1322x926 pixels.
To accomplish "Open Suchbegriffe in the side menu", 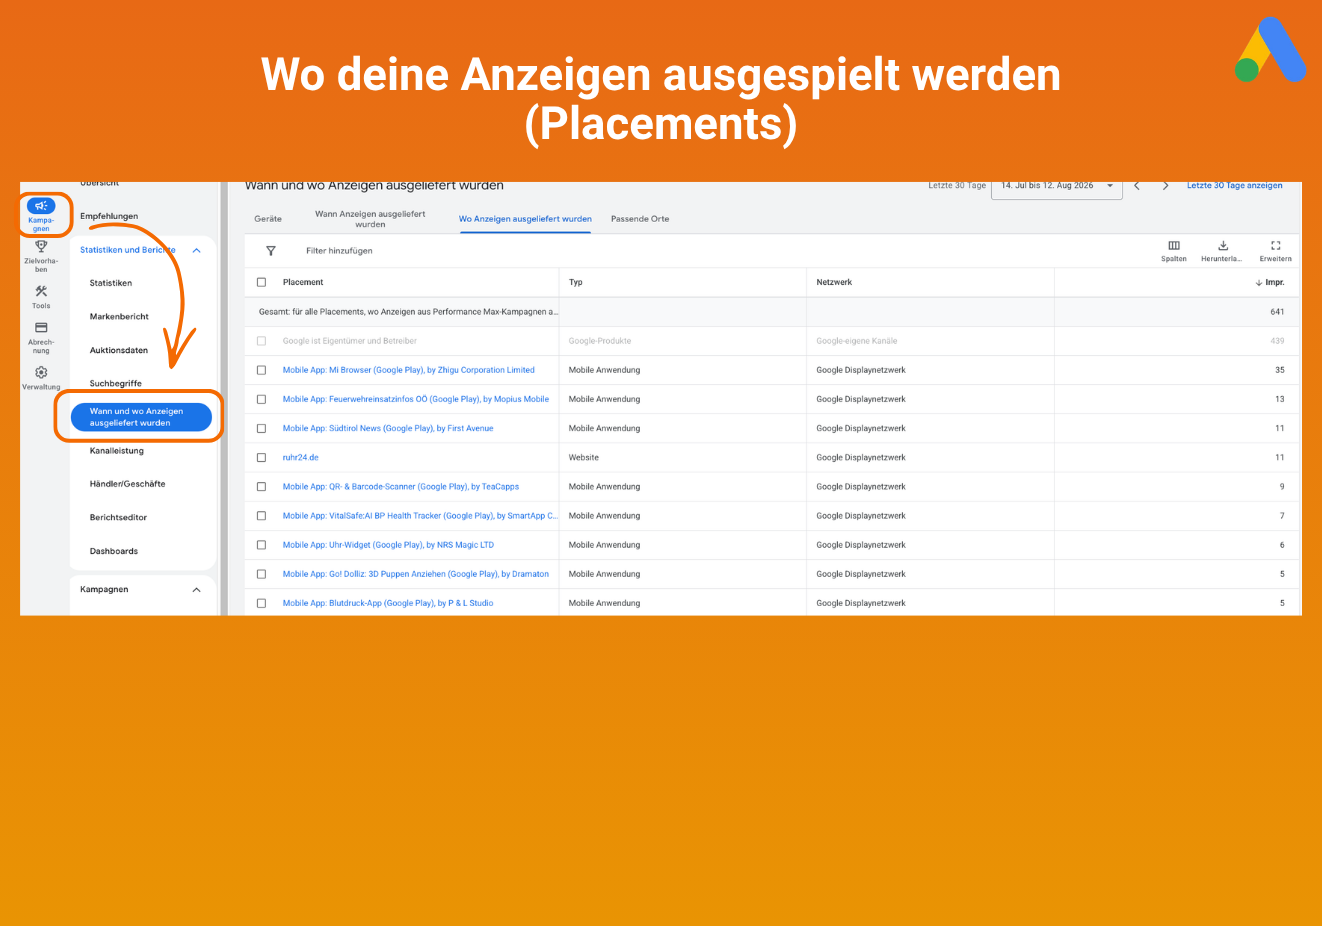I will pos(116,384).
